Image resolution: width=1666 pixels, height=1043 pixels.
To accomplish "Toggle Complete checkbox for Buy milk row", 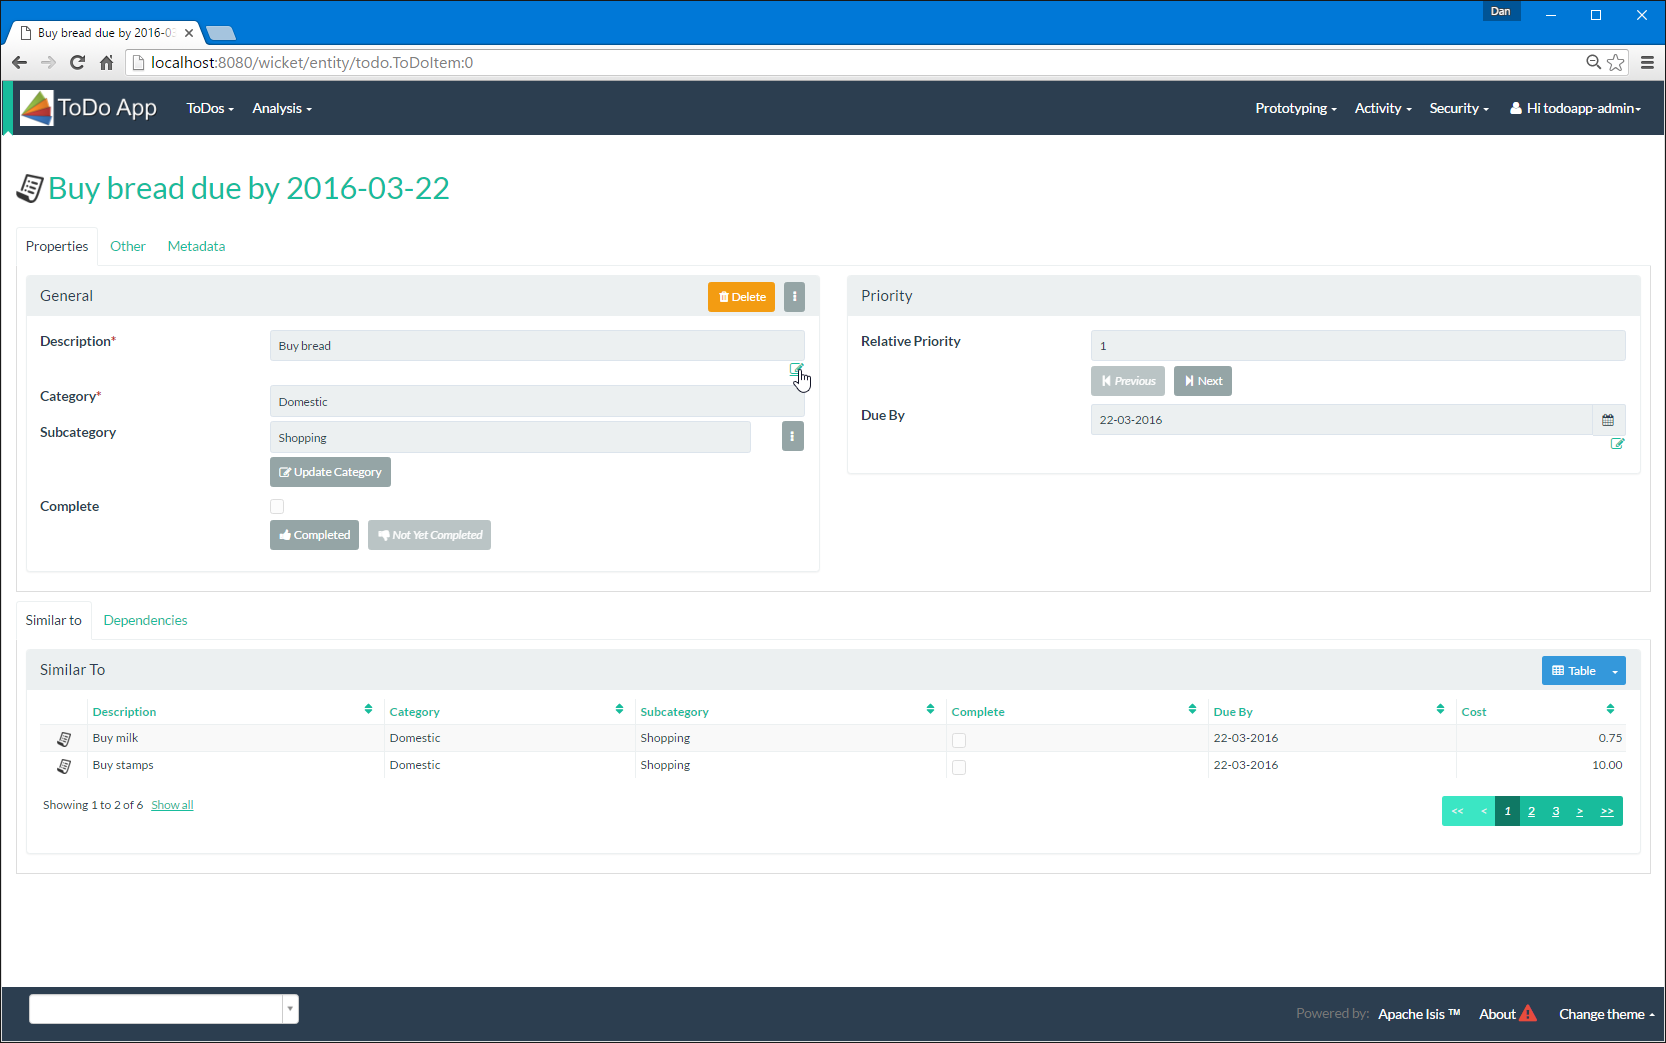I will (959, 740).
